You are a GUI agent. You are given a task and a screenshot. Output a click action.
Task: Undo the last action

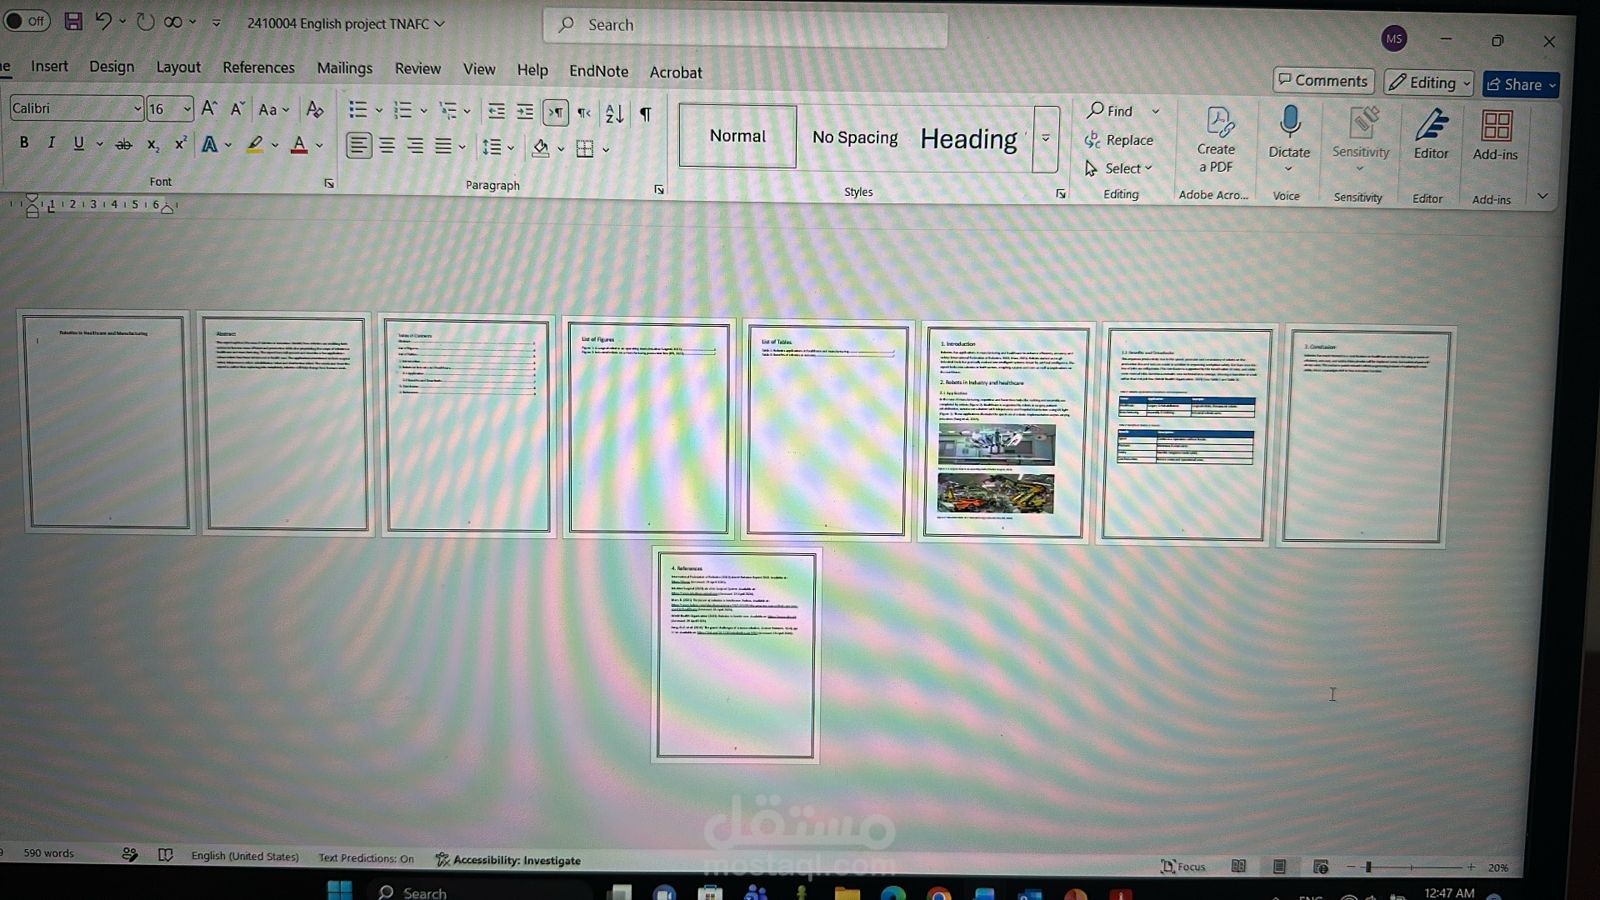pos(102,21)
